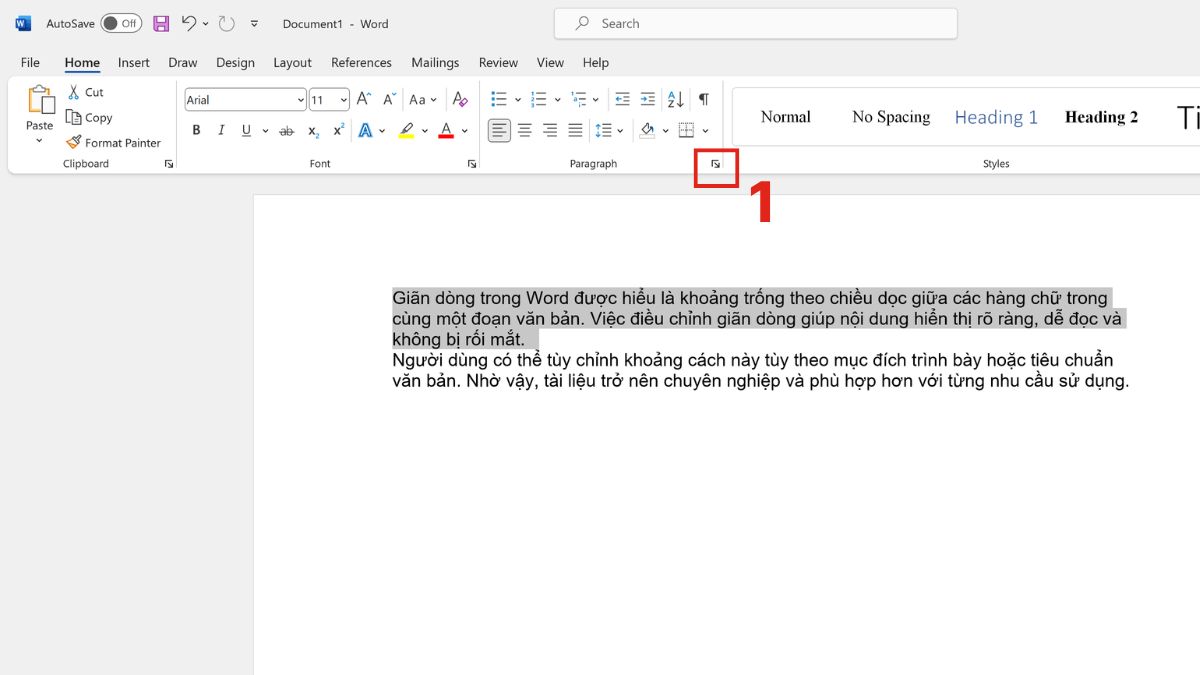Click the Search box
Image resolution: width=1200 pixels, height=675 pixels.
(x=756, y=23)
